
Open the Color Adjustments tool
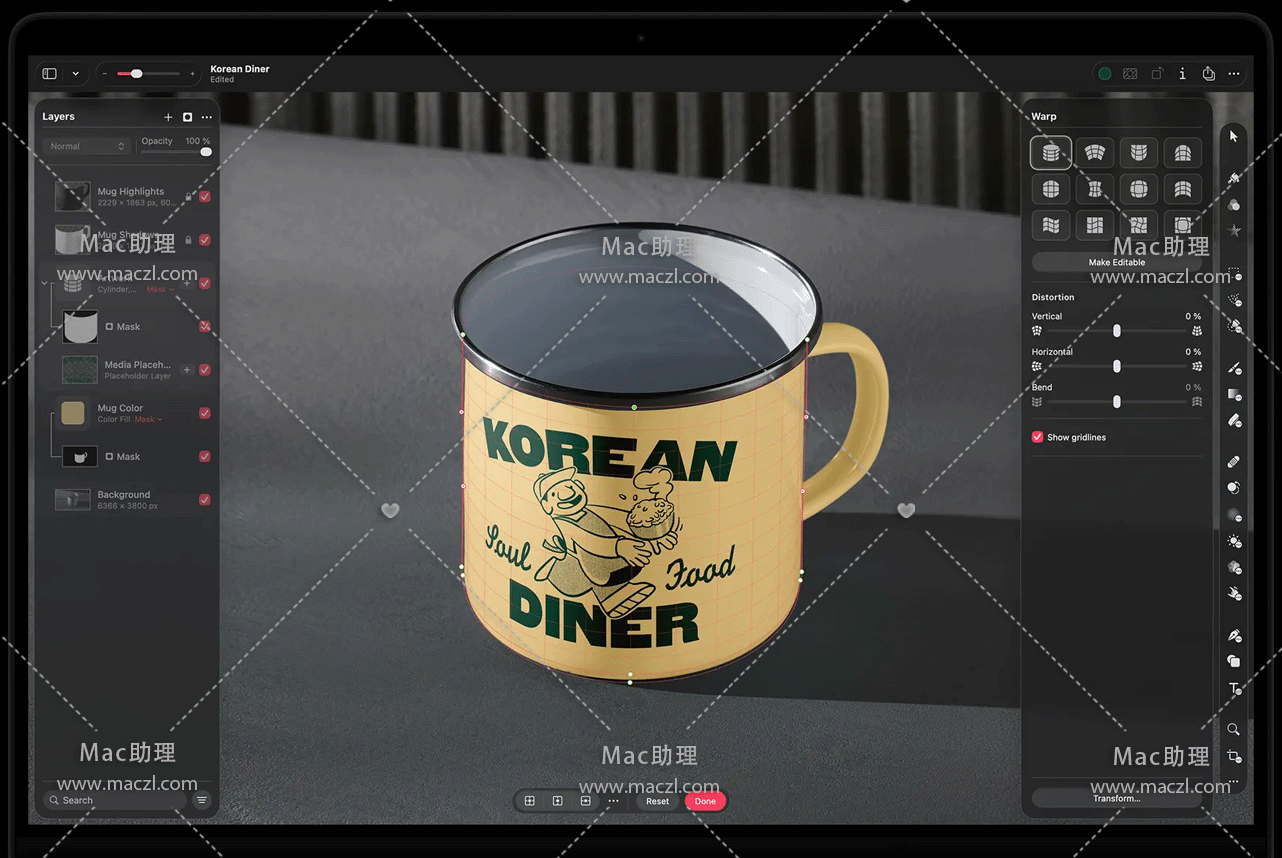pos(1234,204)
